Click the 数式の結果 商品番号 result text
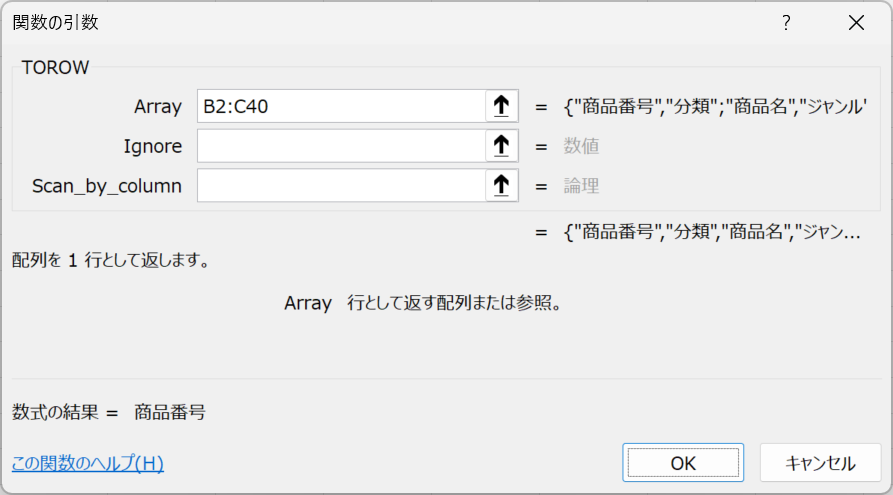893x495 pixels. click(x=109, y=412)
